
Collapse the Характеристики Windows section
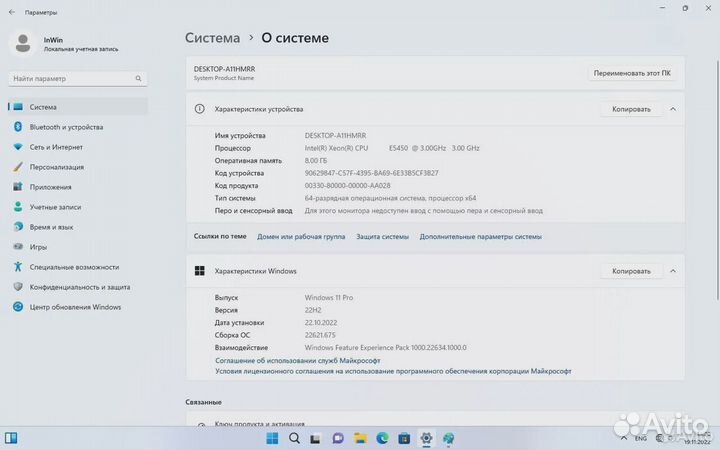(x=673, y=271)
